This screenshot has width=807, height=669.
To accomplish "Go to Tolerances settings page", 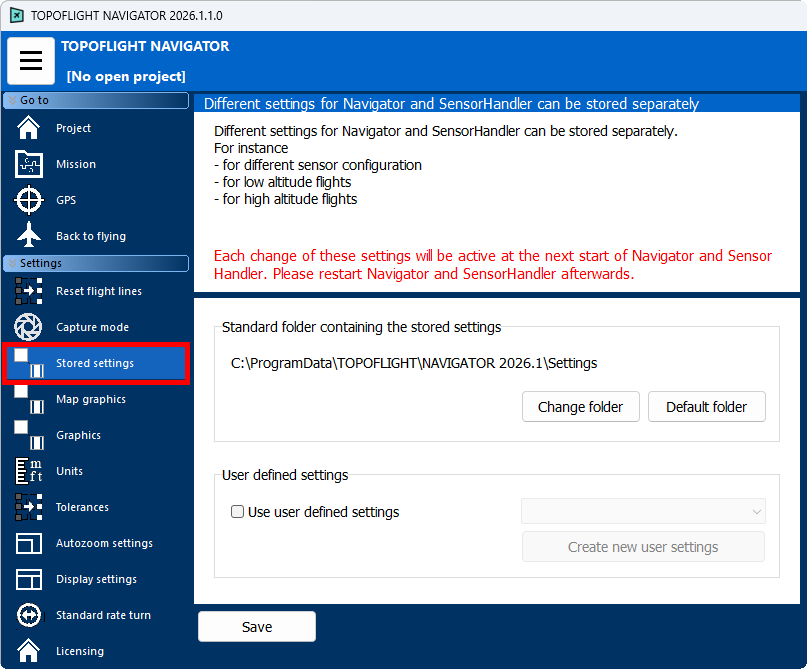I will coord(82,507).
